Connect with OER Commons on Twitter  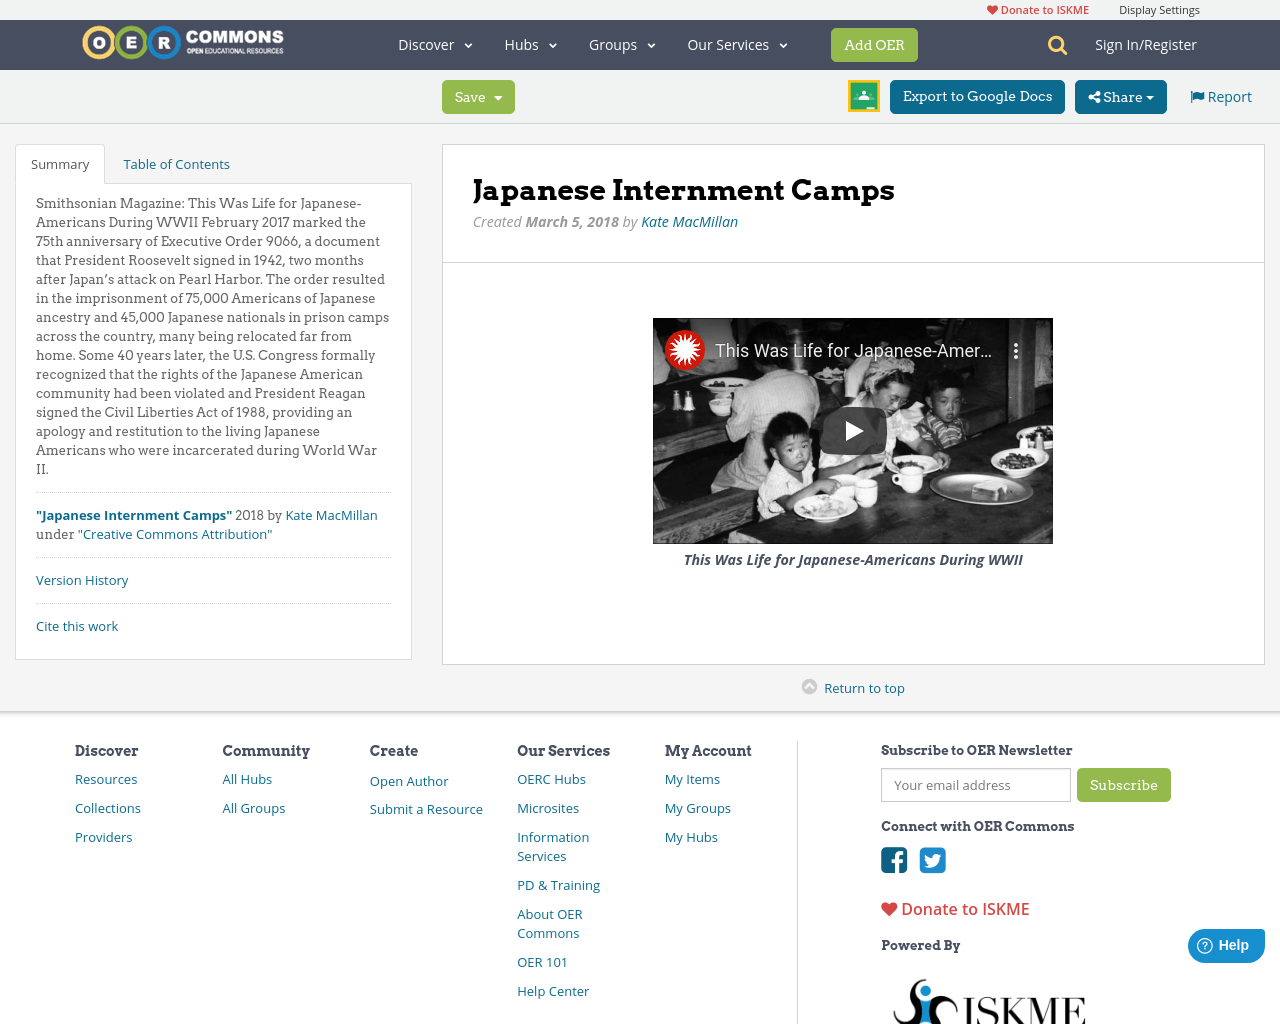point(932,858)
